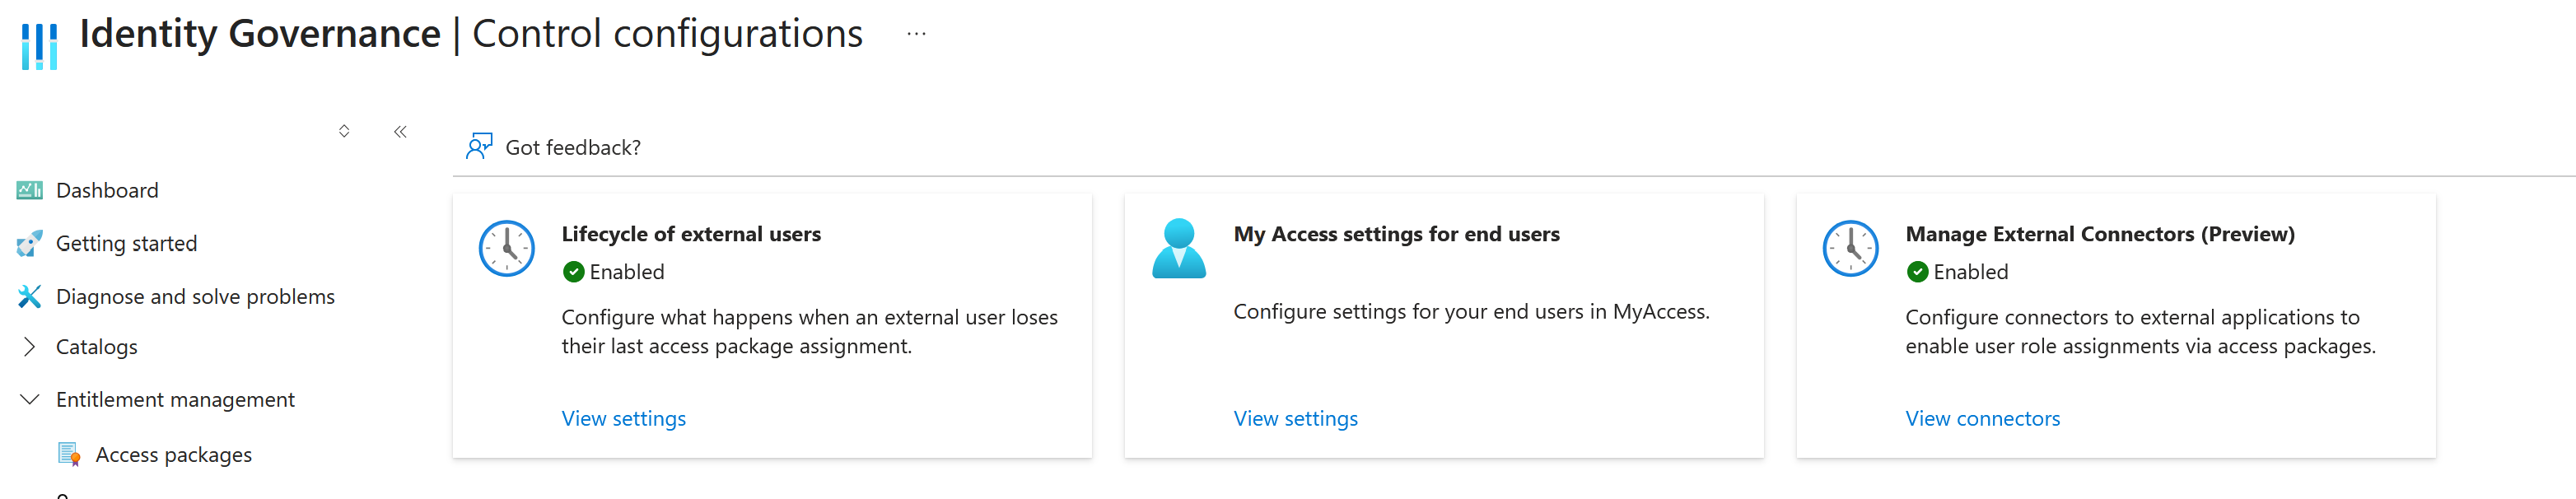Click the Manage External Connectors clock icon

coord(1851,248)
